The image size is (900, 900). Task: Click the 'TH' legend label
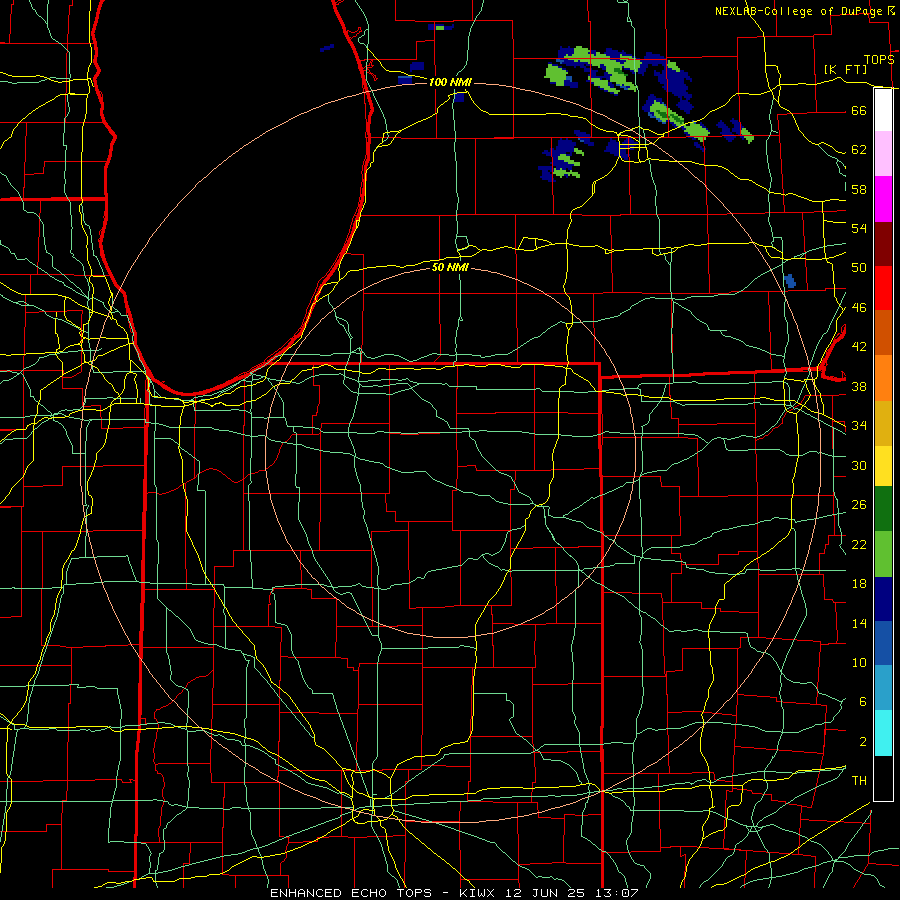[x=859, y=781]
